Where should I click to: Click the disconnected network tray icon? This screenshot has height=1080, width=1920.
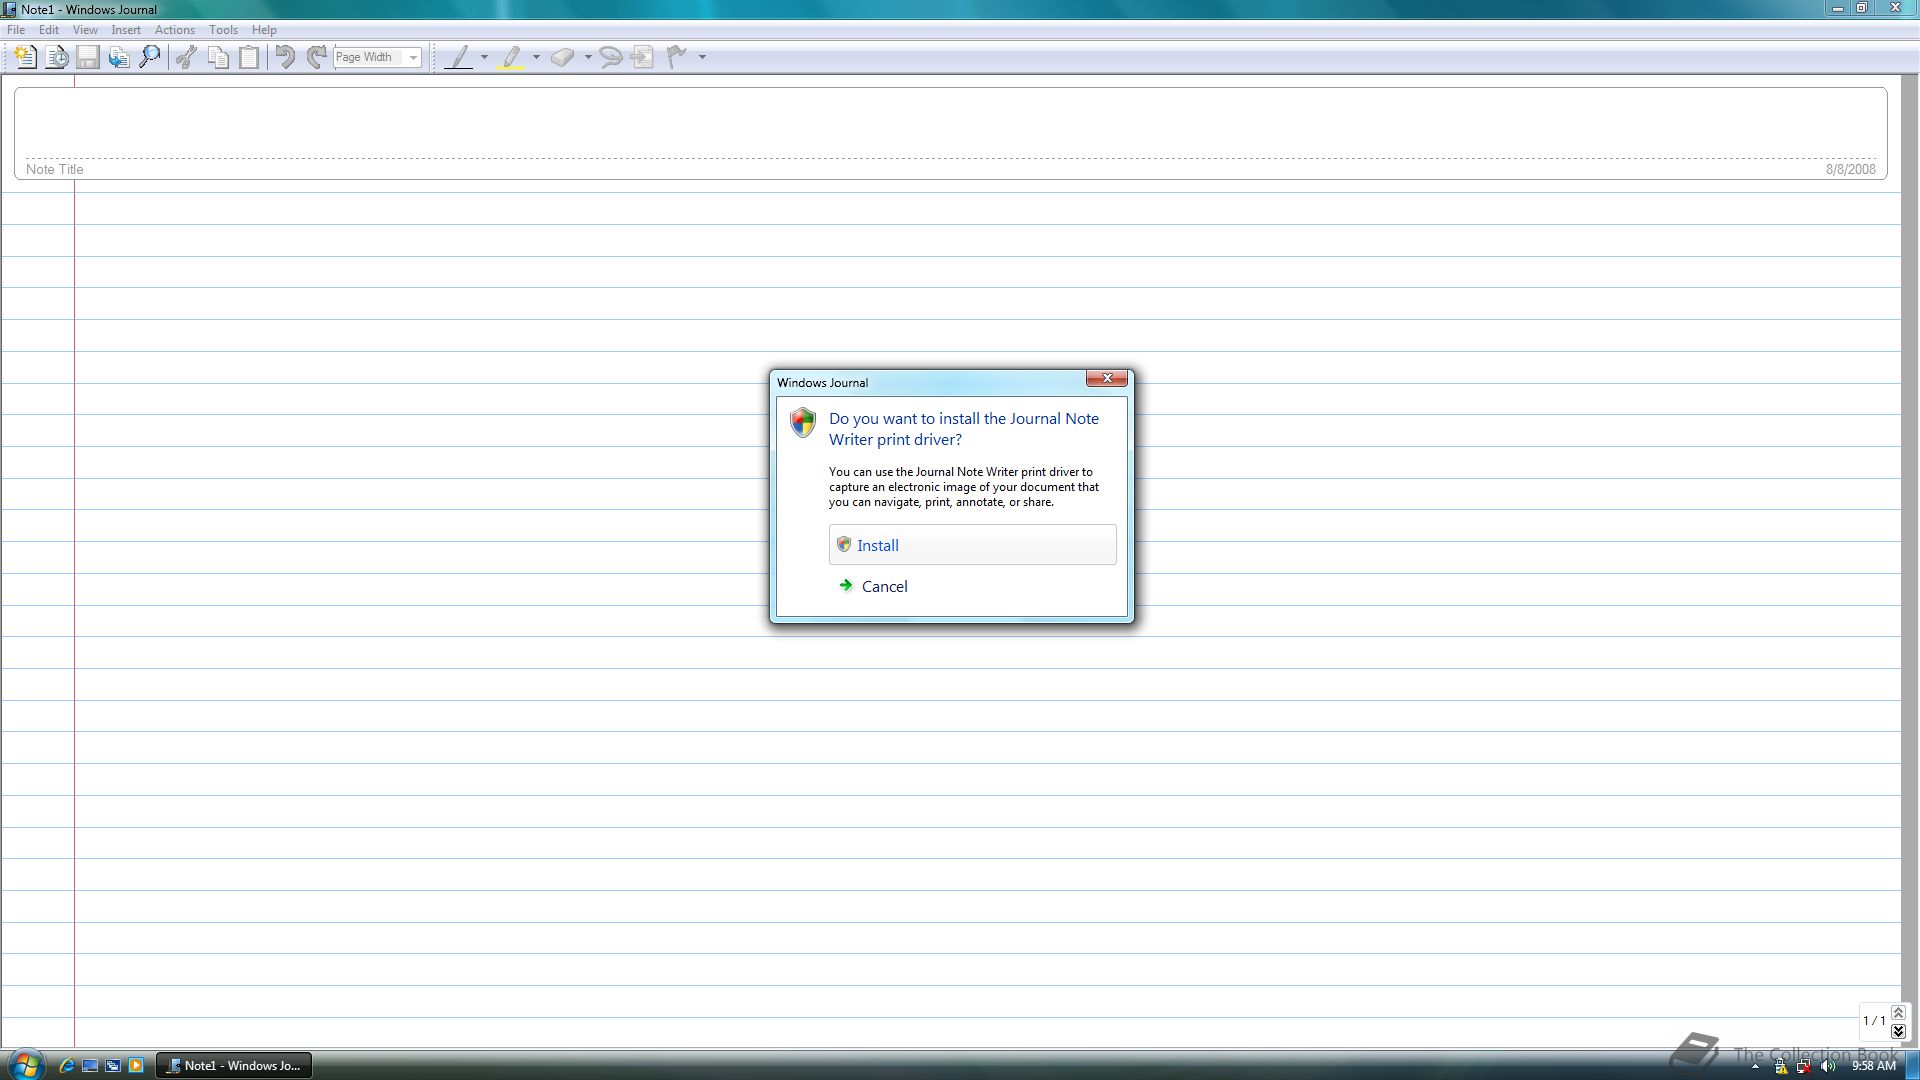point(1804,1066)
